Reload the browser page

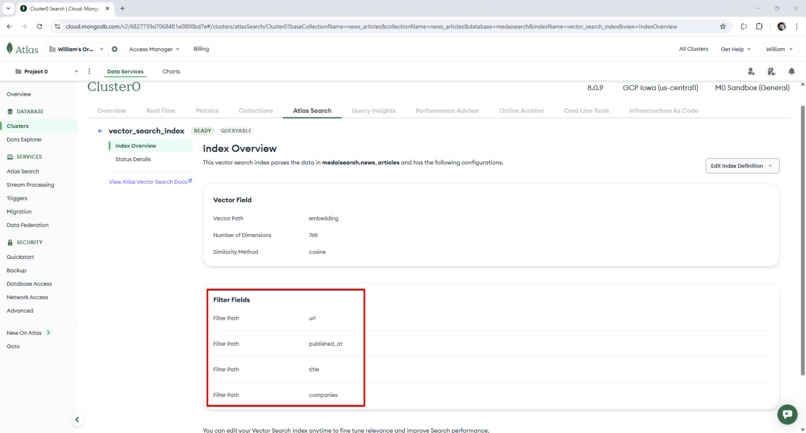click(x=40, y=26)
